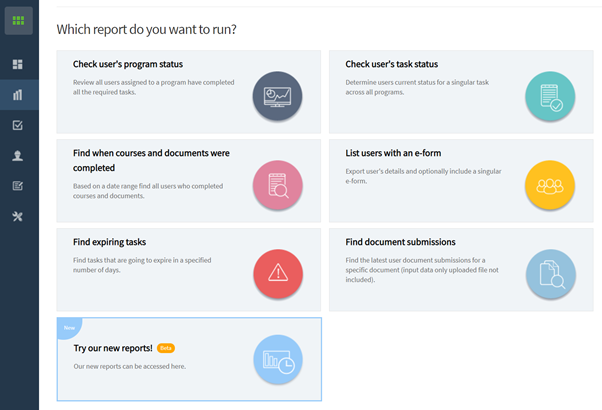Click the orange Beta badge
Viewport: 602px width, 410px height.
[x=166, y=348]
